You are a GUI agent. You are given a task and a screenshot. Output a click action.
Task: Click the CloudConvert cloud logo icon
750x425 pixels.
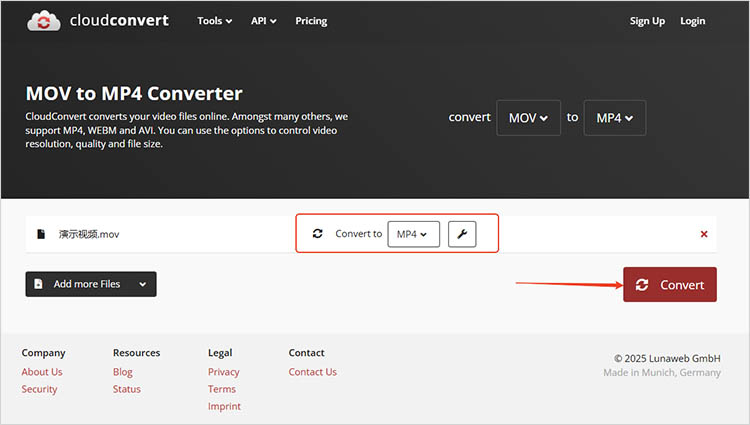(x=44, y=21)
